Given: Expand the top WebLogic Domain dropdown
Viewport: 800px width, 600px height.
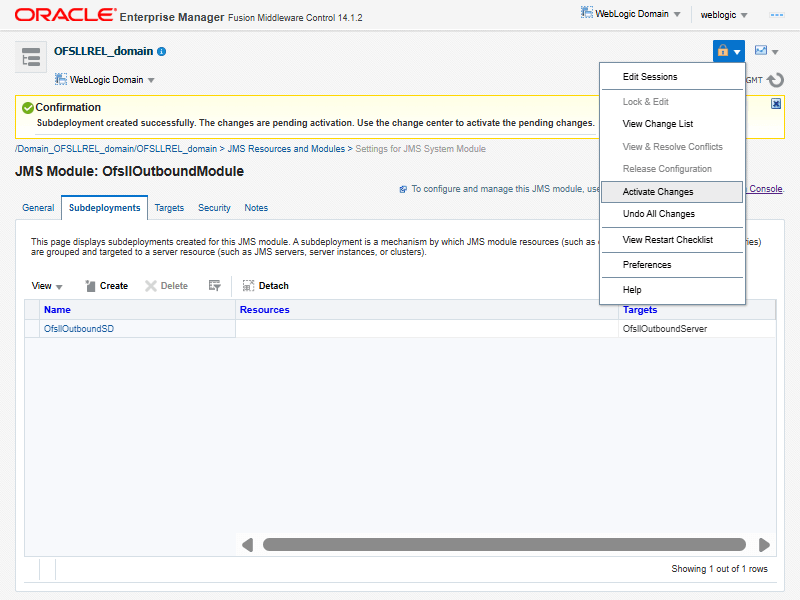Looking at the screenshot, I should tap(630, 14).
